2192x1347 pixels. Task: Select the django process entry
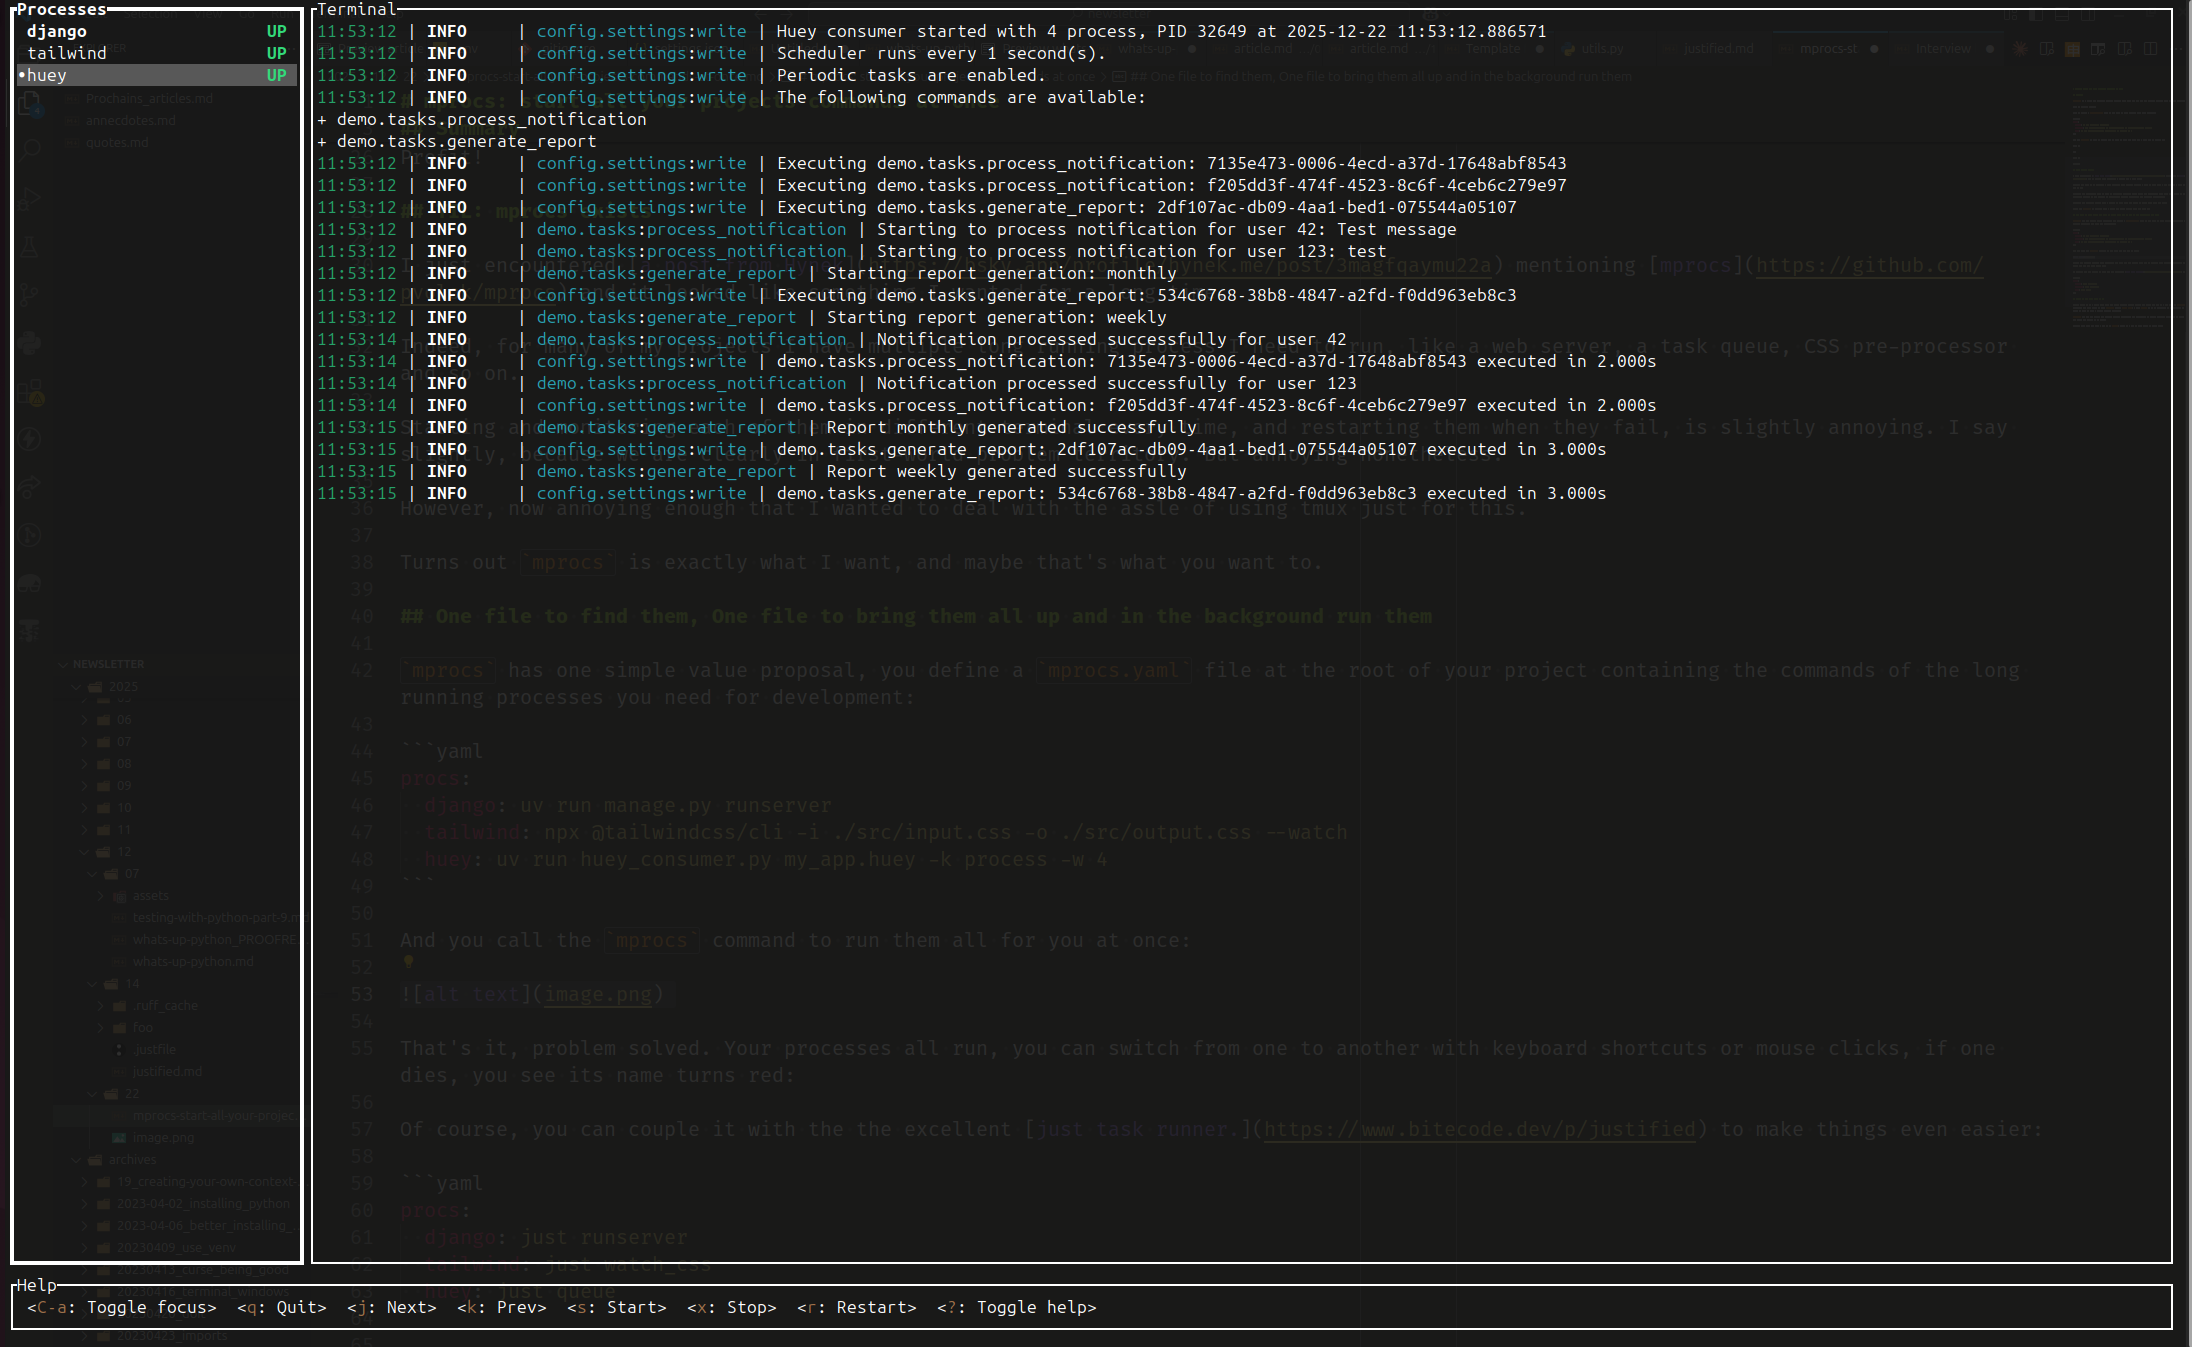pyautogui.click(x=57, y=31)
